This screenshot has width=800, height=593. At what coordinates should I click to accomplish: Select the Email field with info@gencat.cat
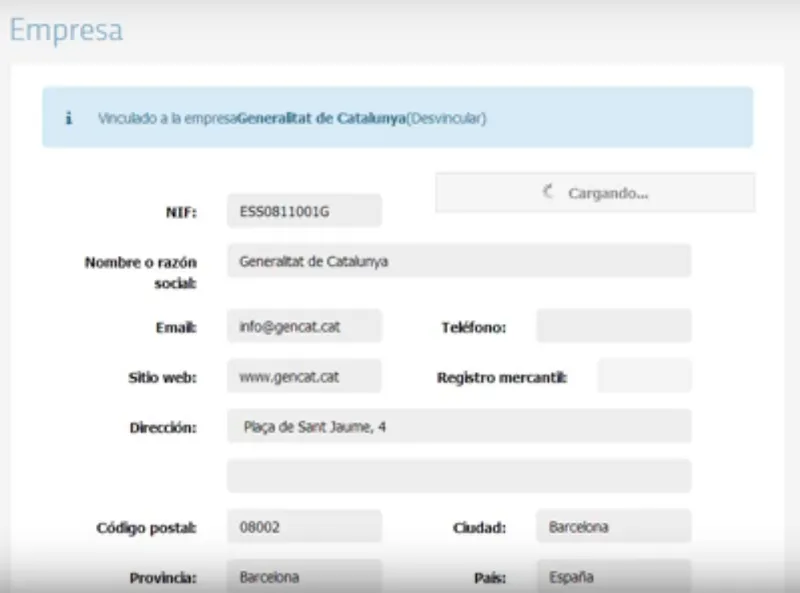(304, 326)
